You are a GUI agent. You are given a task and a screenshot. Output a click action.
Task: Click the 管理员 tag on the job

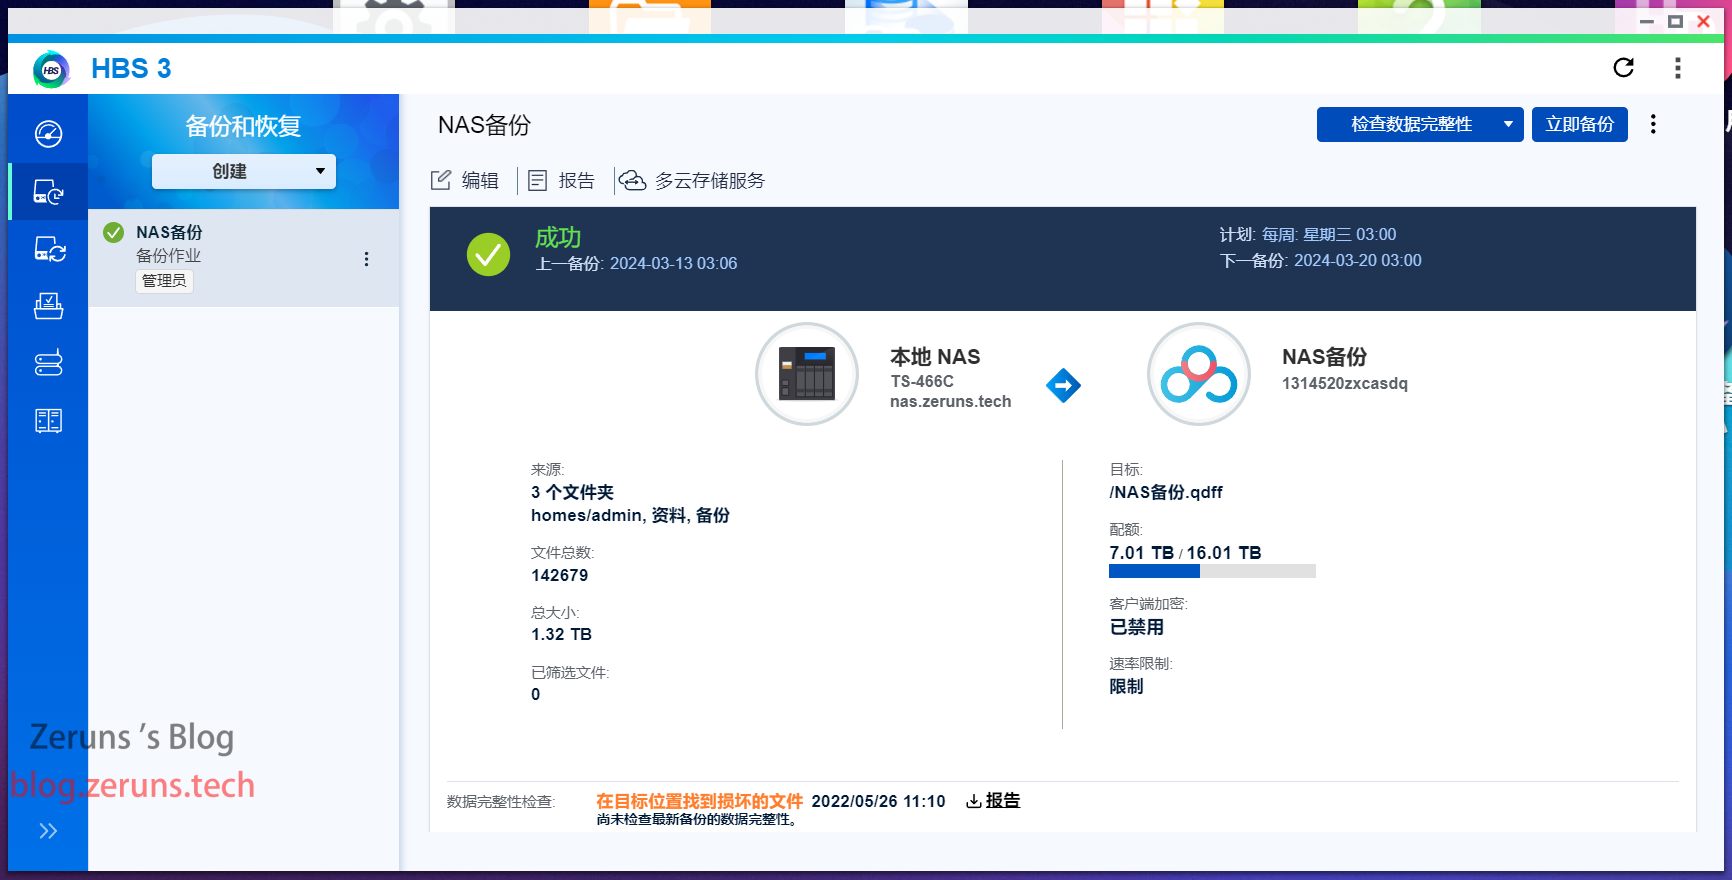pos(165,281)
